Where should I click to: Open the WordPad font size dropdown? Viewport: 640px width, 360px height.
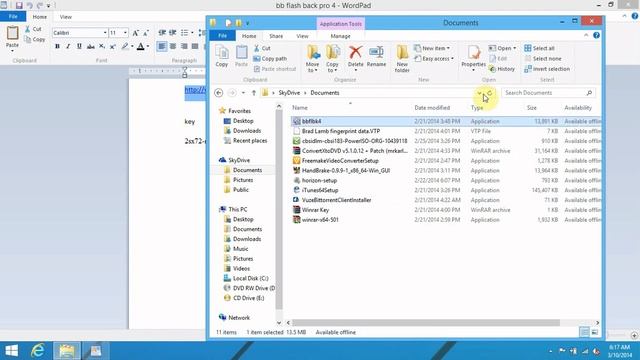tap(125, 33)
